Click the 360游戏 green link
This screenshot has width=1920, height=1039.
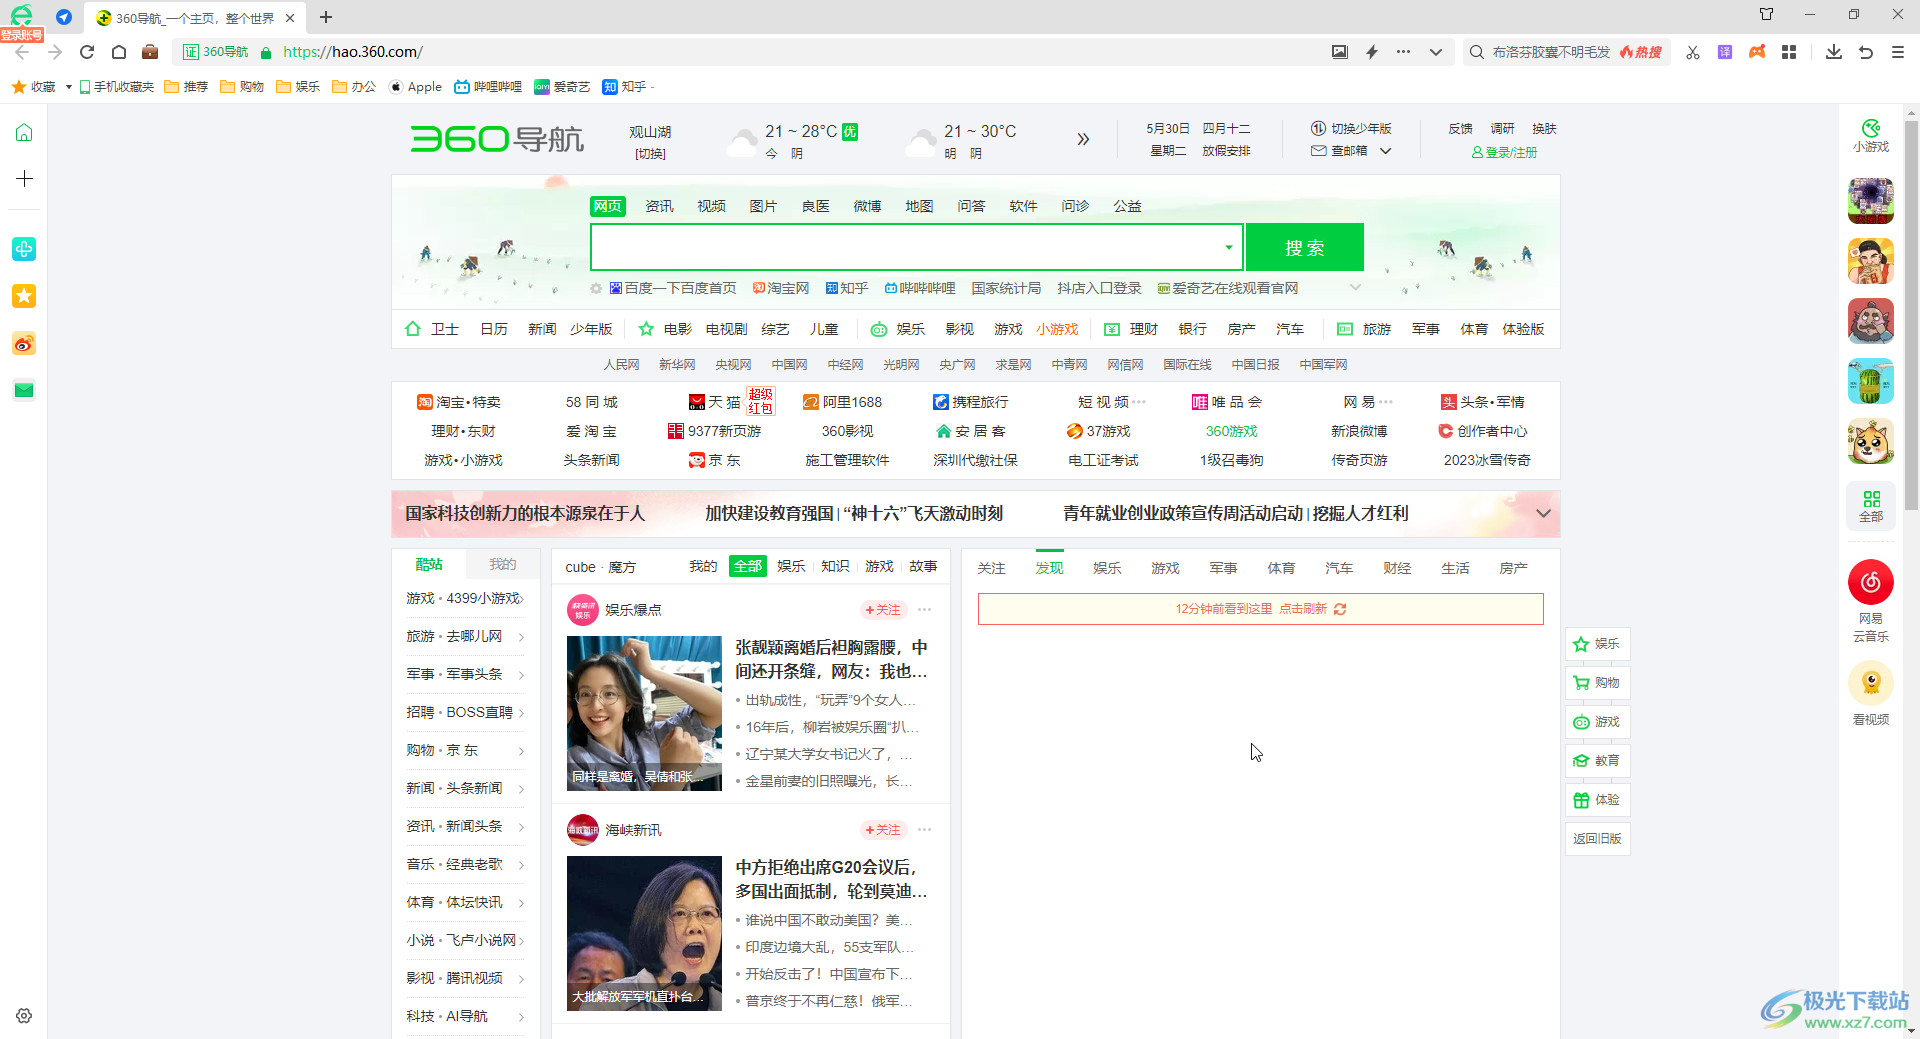(x=1231, y=431)
